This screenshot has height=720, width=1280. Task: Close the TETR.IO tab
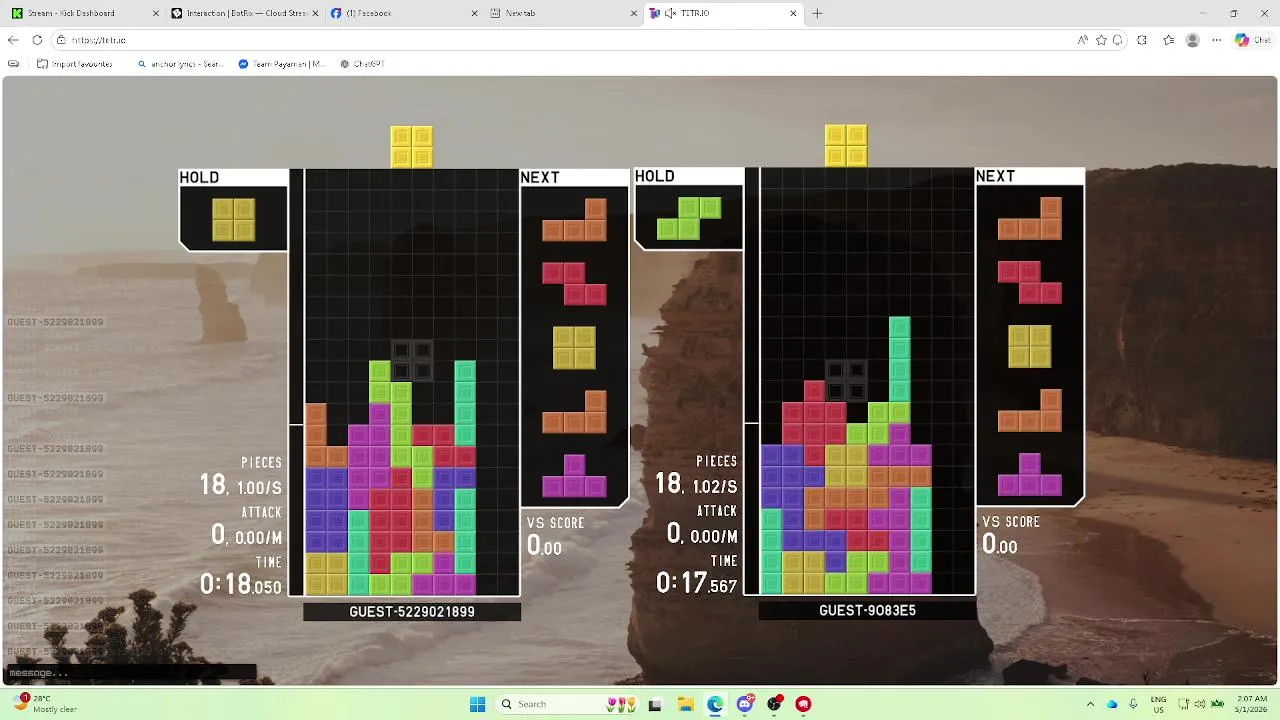pos(794,13)
